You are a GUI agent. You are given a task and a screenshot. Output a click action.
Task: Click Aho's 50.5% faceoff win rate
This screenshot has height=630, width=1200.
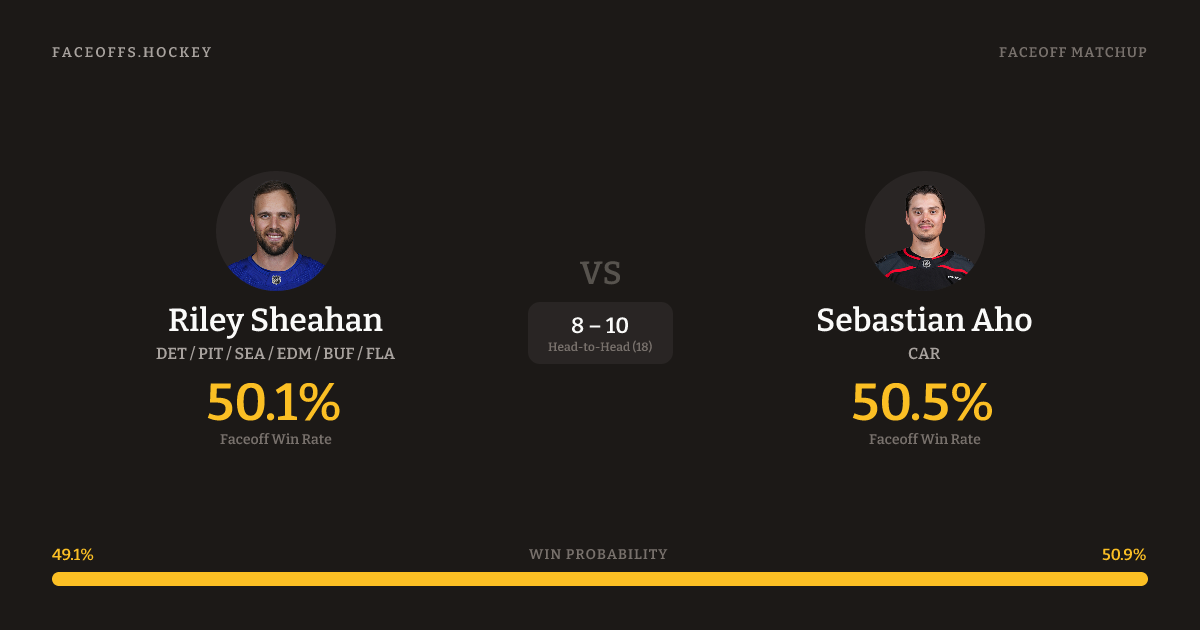click(x=922, y=402)
